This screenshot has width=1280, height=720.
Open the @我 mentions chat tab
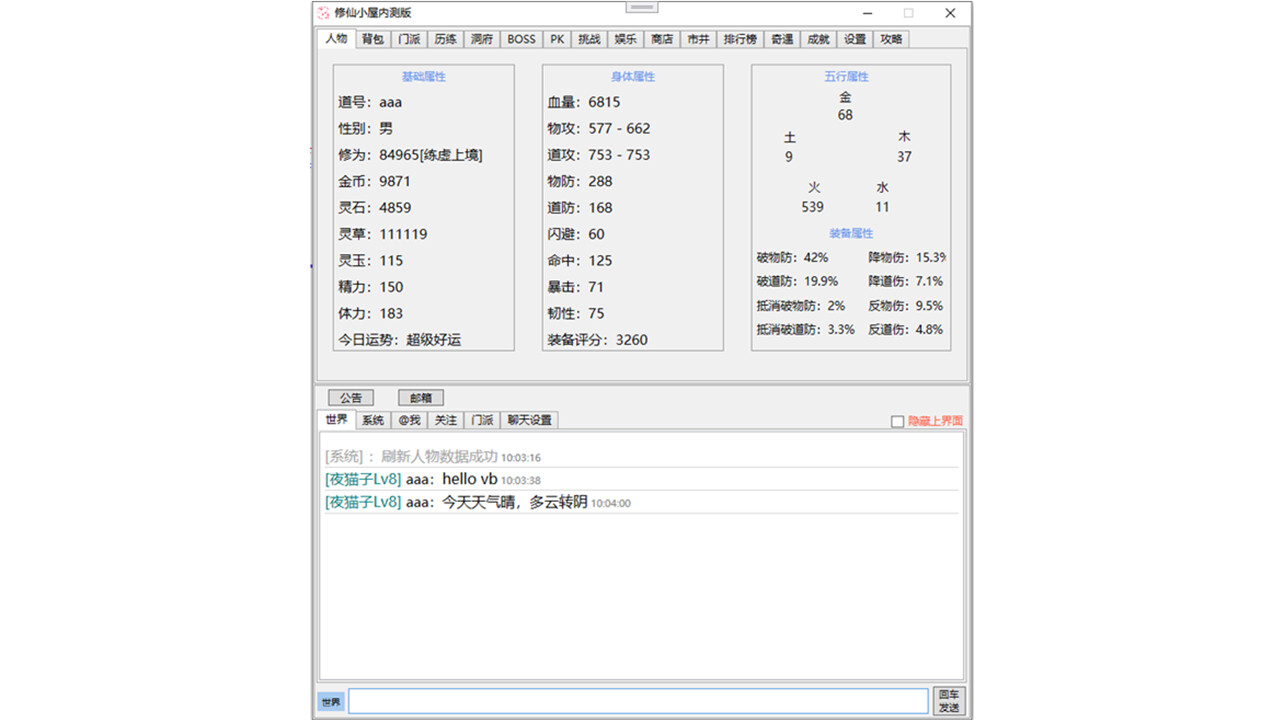(408, 420)
